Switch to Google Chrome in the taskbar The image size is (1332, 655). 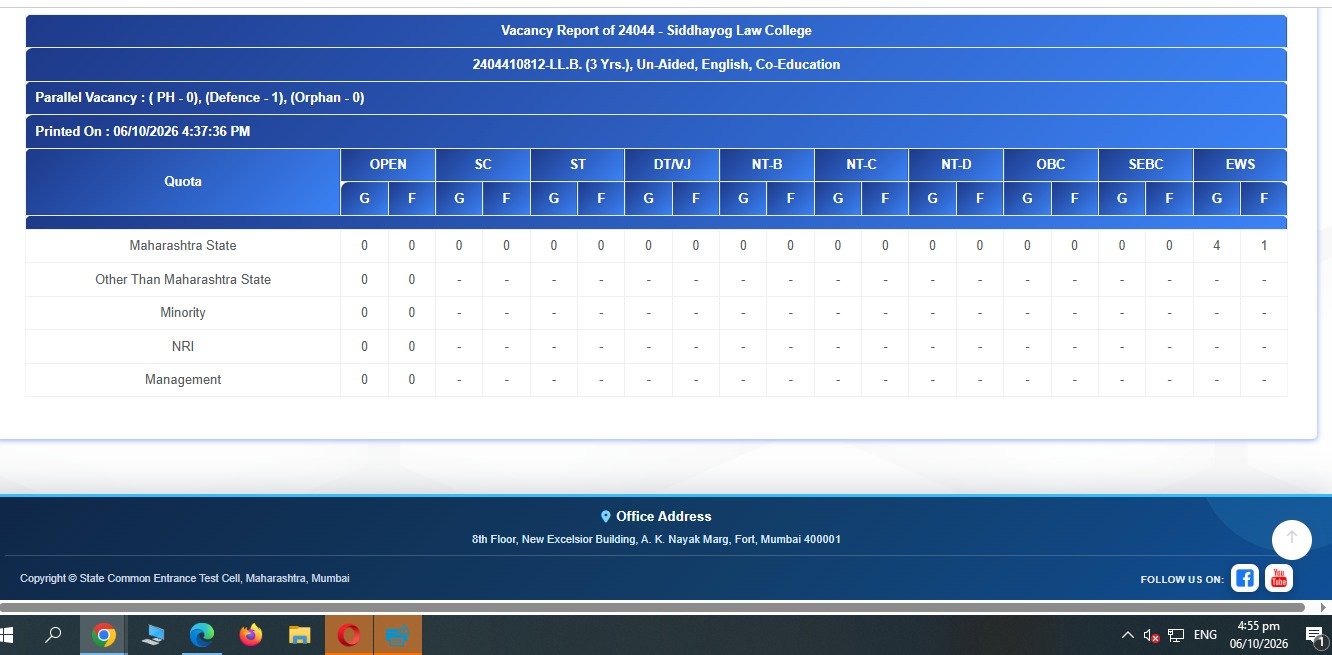coord(103,635)
